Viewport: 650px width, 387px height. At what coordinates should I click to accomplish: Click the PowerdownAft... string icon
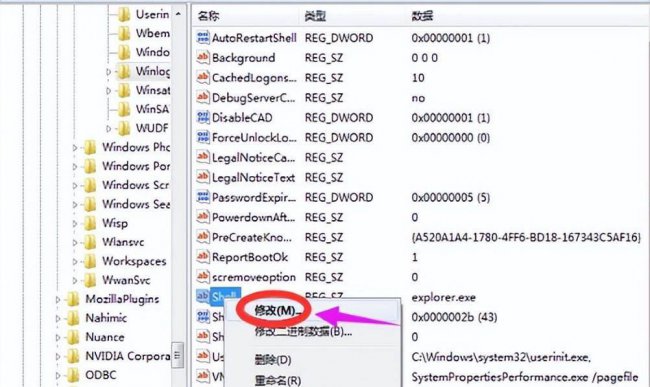tap(203, 217)
